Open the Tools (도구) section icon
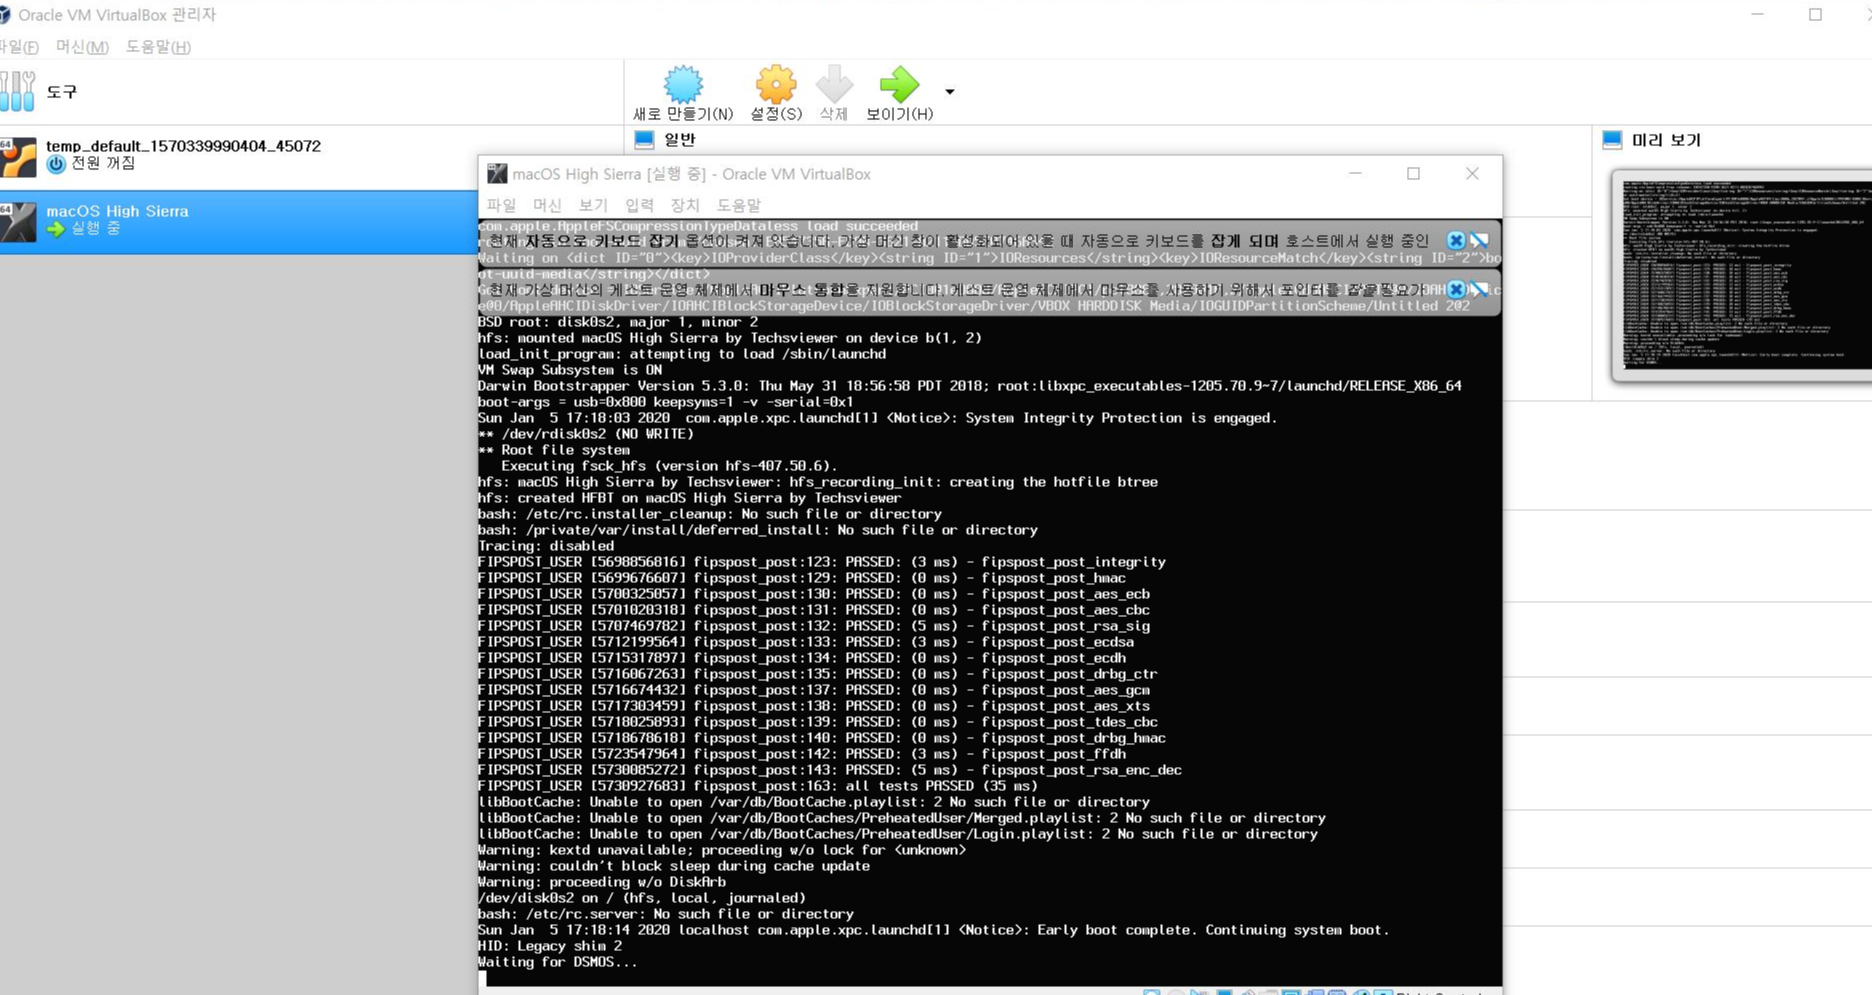This screenshot has height=995, width=1872. point(18,91)
